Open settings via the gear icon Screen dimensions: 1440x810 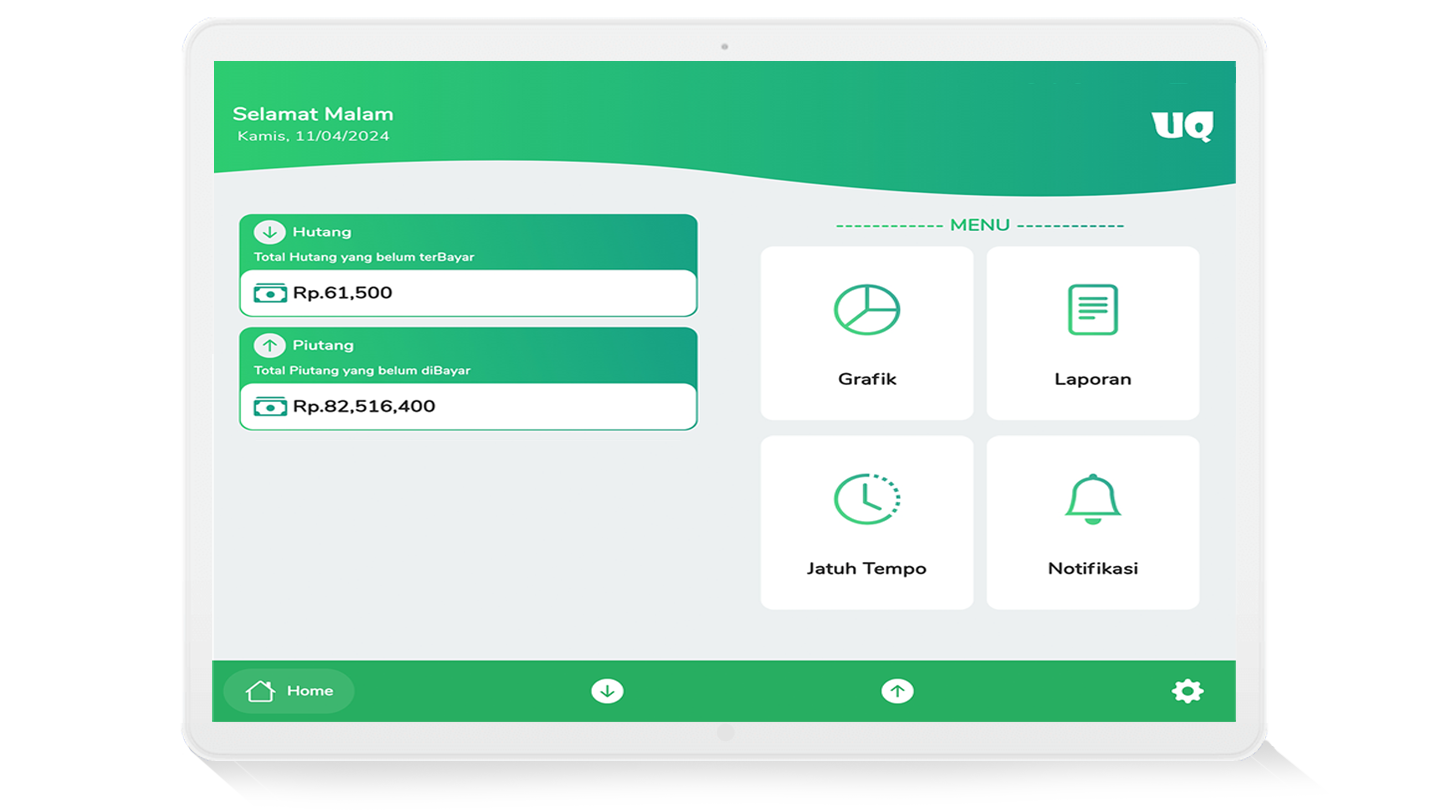coord(1187,691)
